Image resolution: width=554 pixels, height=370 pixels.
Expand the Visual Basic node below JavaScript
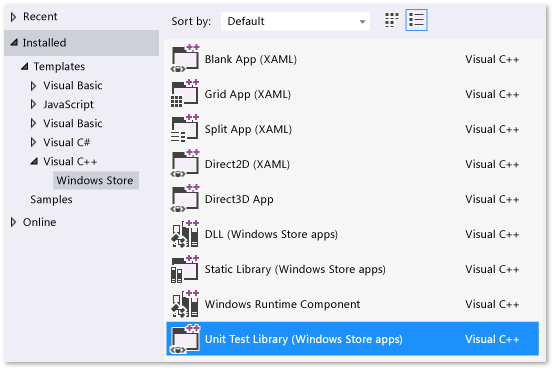(x=34, y=123)
